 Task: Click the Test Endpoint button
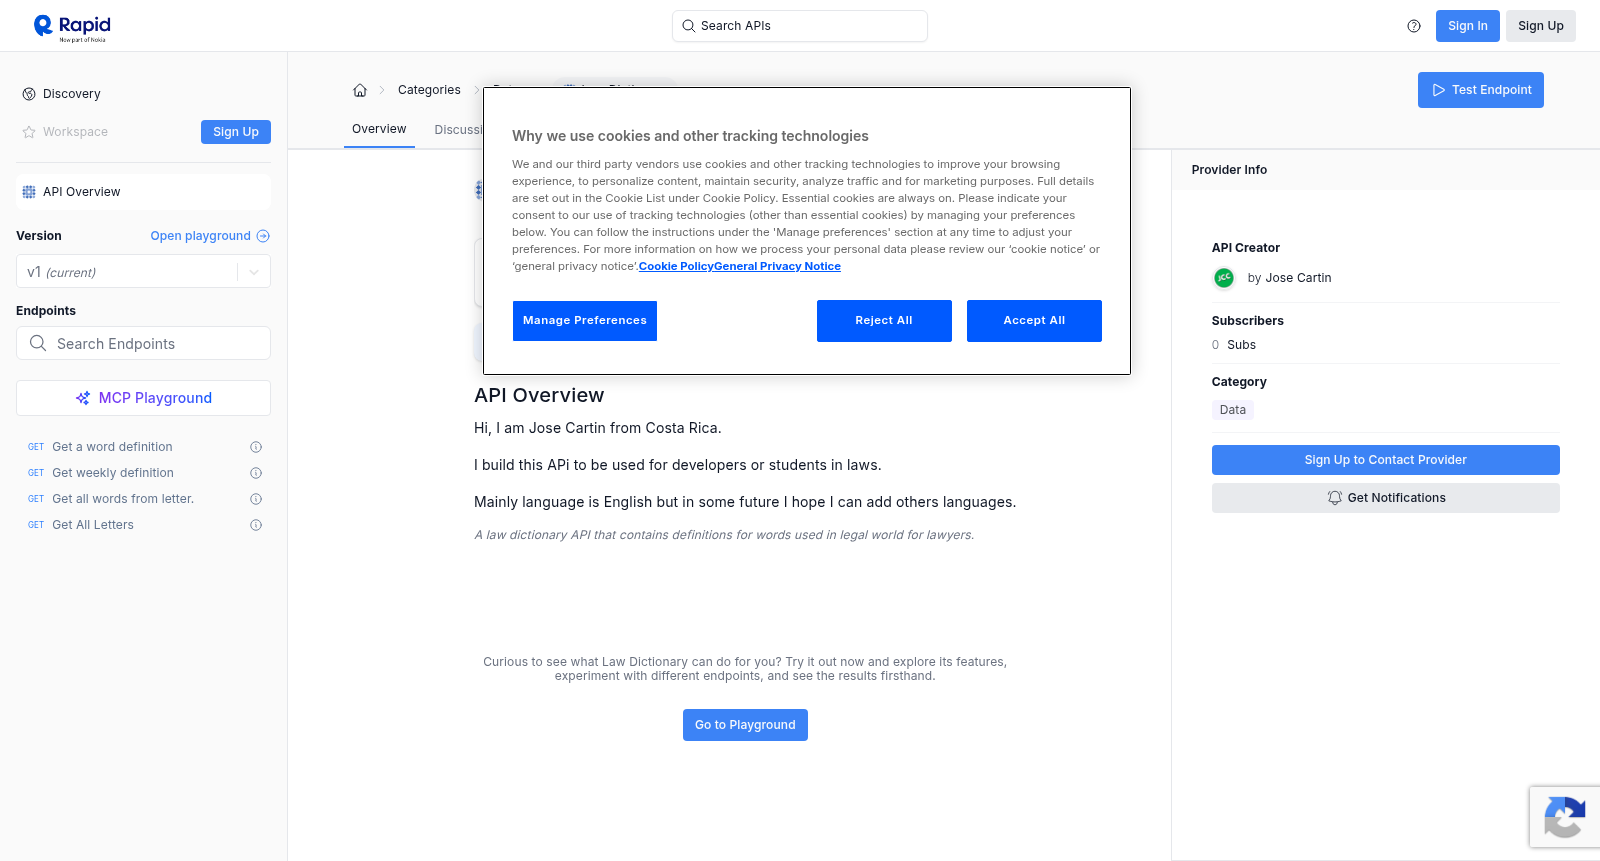tap(1481, 90)
